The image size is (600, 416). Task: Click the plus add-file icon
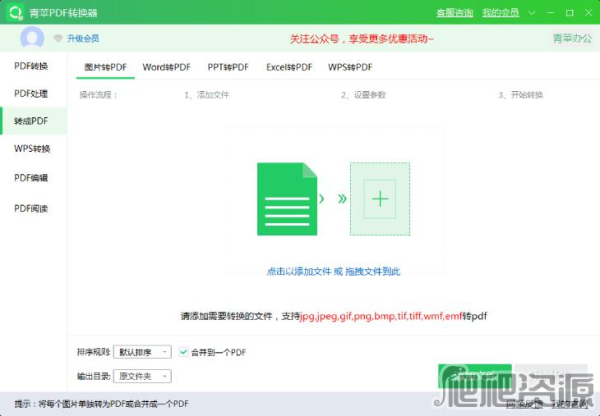coord(380,199)
